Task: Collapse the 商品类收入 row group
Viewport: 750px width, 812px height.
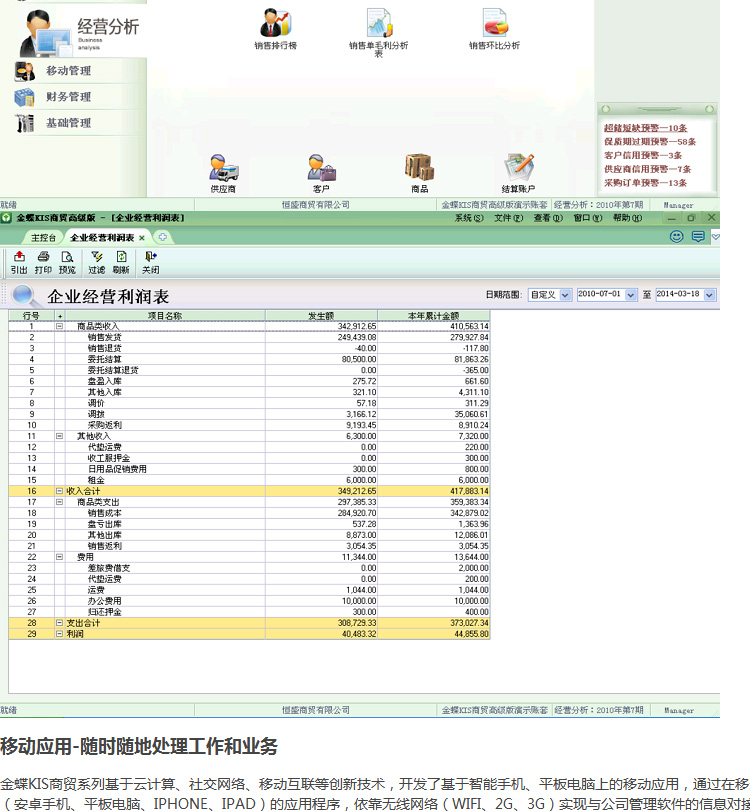Action: point(60,326)
